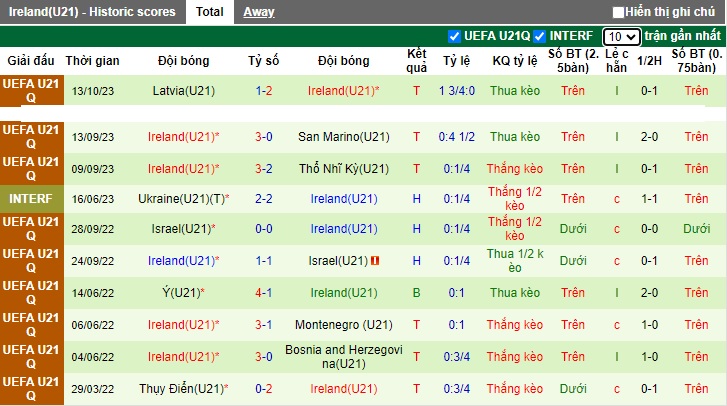Open Thổ Nhĩ Kỳ(U21) team link
This screenshot has width=727, height=406.
pyautogui.click(x=344, y=169)
